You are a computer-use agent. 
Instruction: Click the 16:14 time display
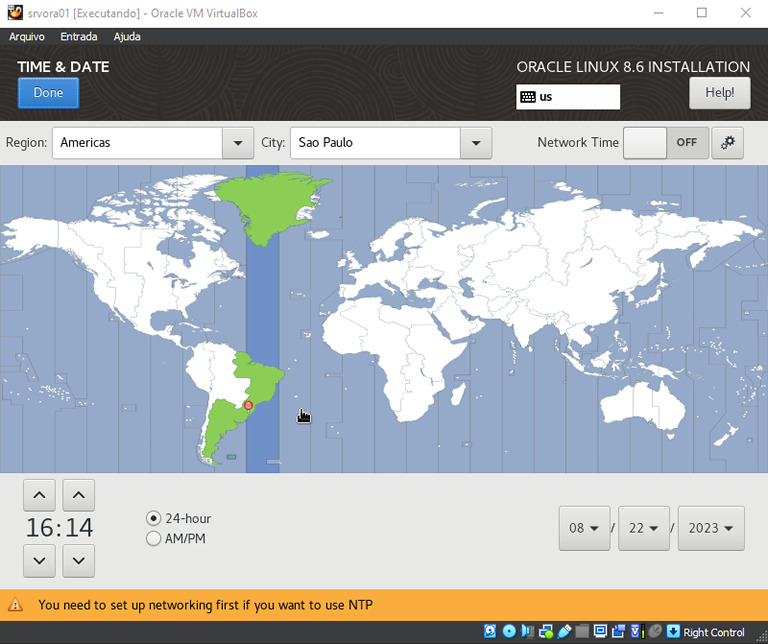59,528
